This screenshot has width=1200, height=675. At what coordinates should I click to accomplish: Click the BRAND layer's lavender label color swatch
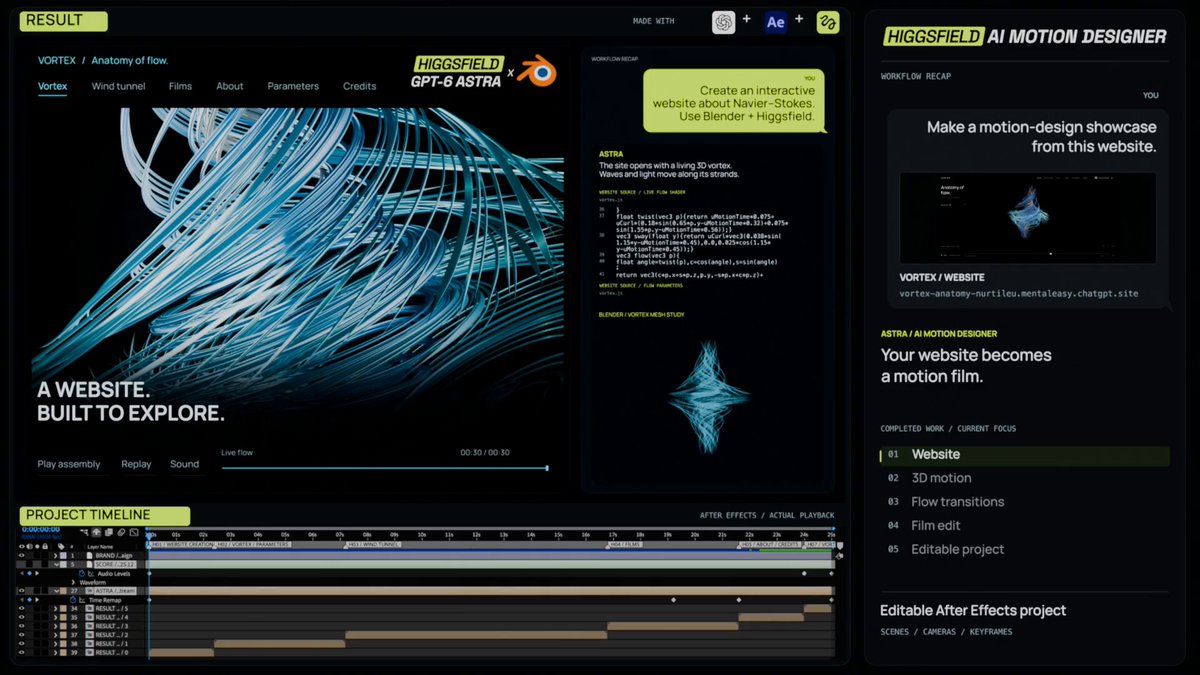click(x=63, y=555)
